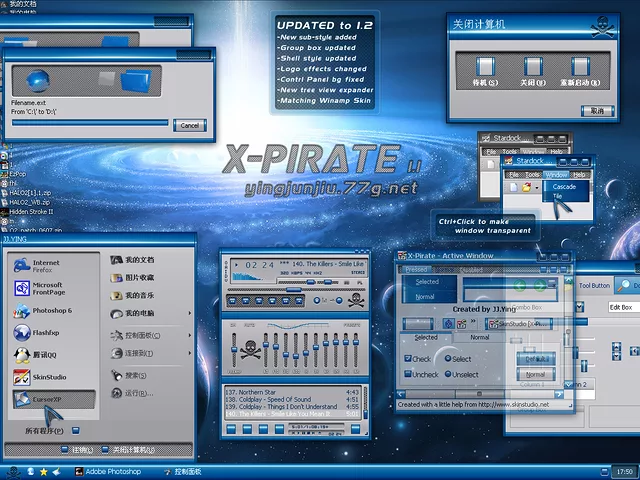Viewport: 640px width, 480px height.
Task: Select CursorXP in the start menu
Action: click(45, 399)
